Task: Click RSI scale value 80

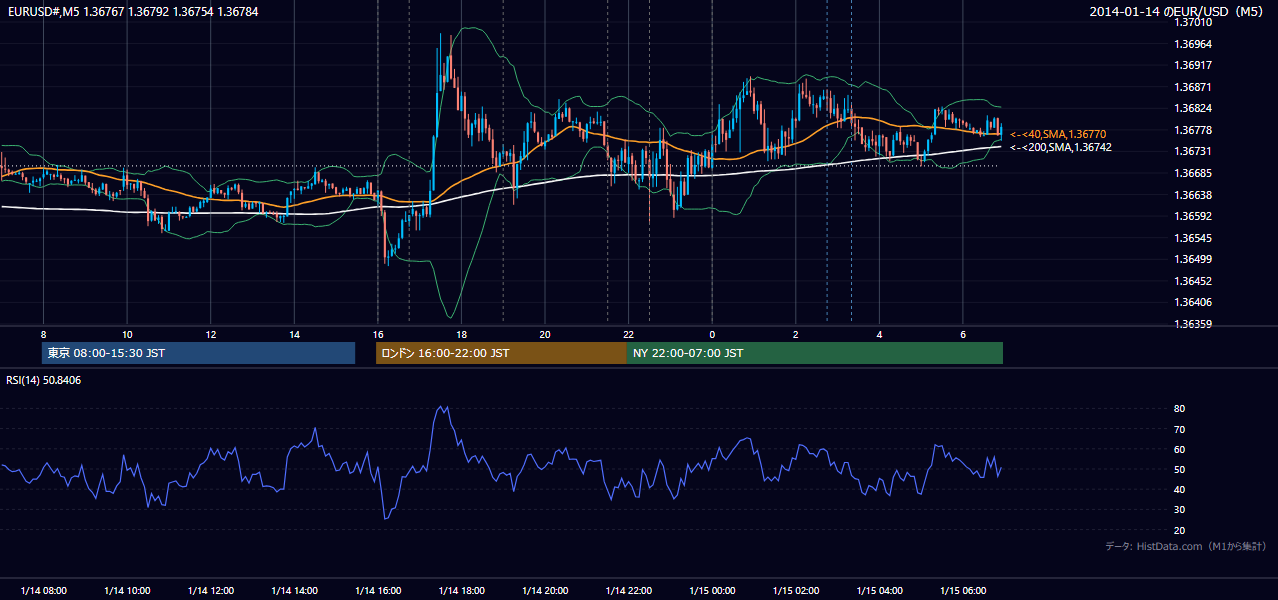Action: (1180, 409)
